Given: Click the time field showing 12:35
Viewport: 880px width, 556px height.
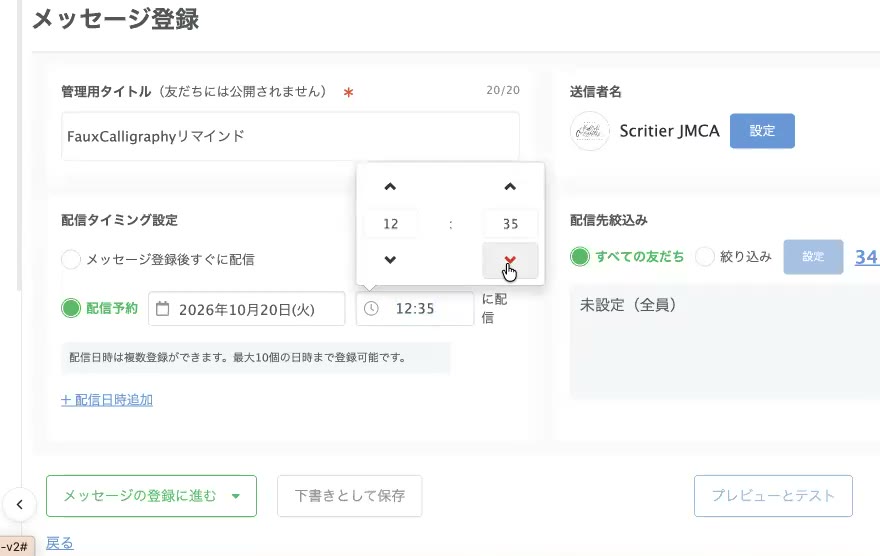Looking at the screenshot, I should coord(415,308).
